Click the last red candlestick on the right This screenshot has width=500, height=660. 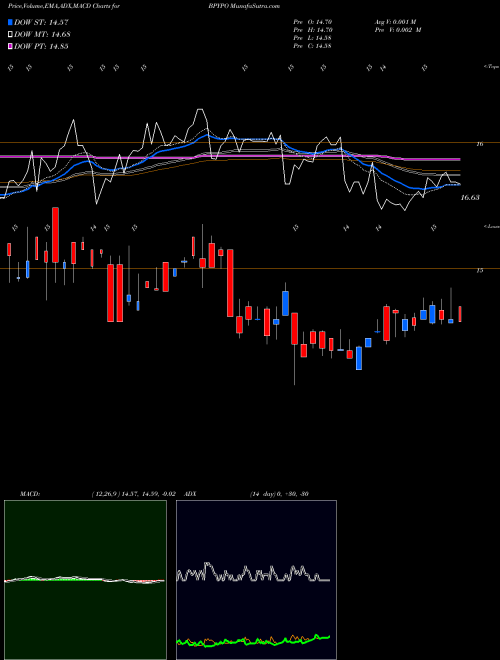point(460,314)
